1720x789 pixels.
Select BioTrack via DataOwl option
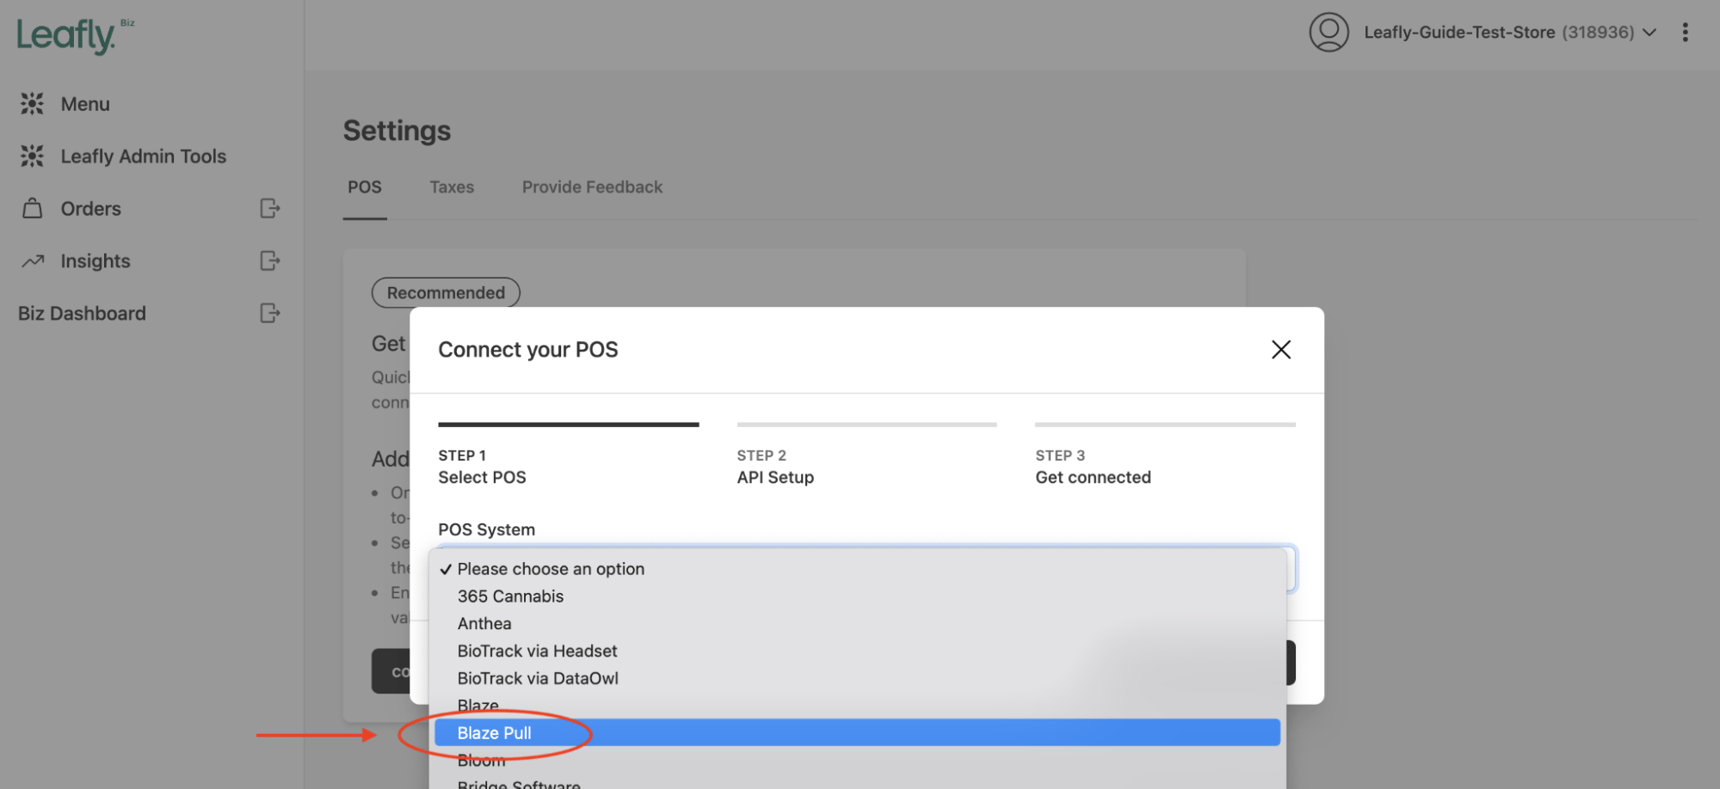coord(537,678)
